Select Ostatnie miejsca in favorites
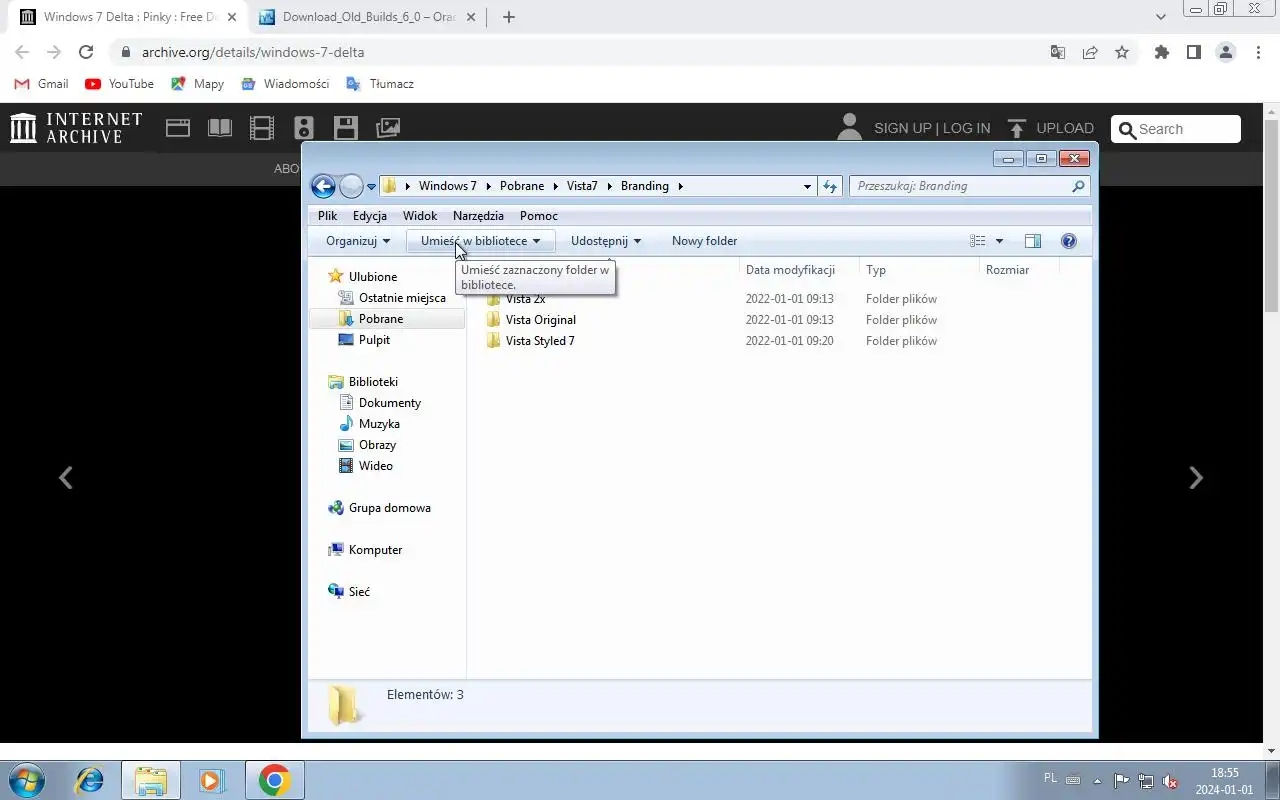This screenshot has width=1280, height=800. point(402,298)
